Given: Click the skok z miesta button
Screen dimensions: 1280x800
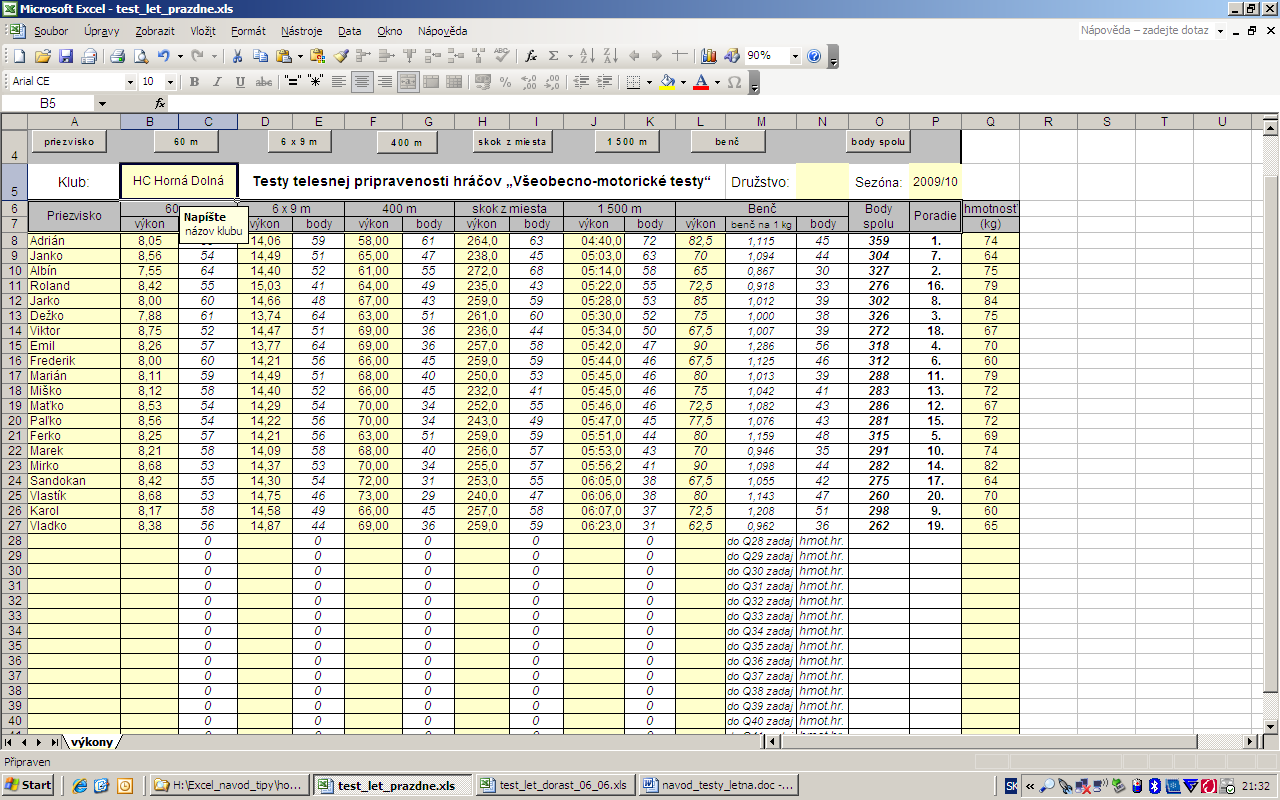Looking at the screenshot, I should coord(513,142).
